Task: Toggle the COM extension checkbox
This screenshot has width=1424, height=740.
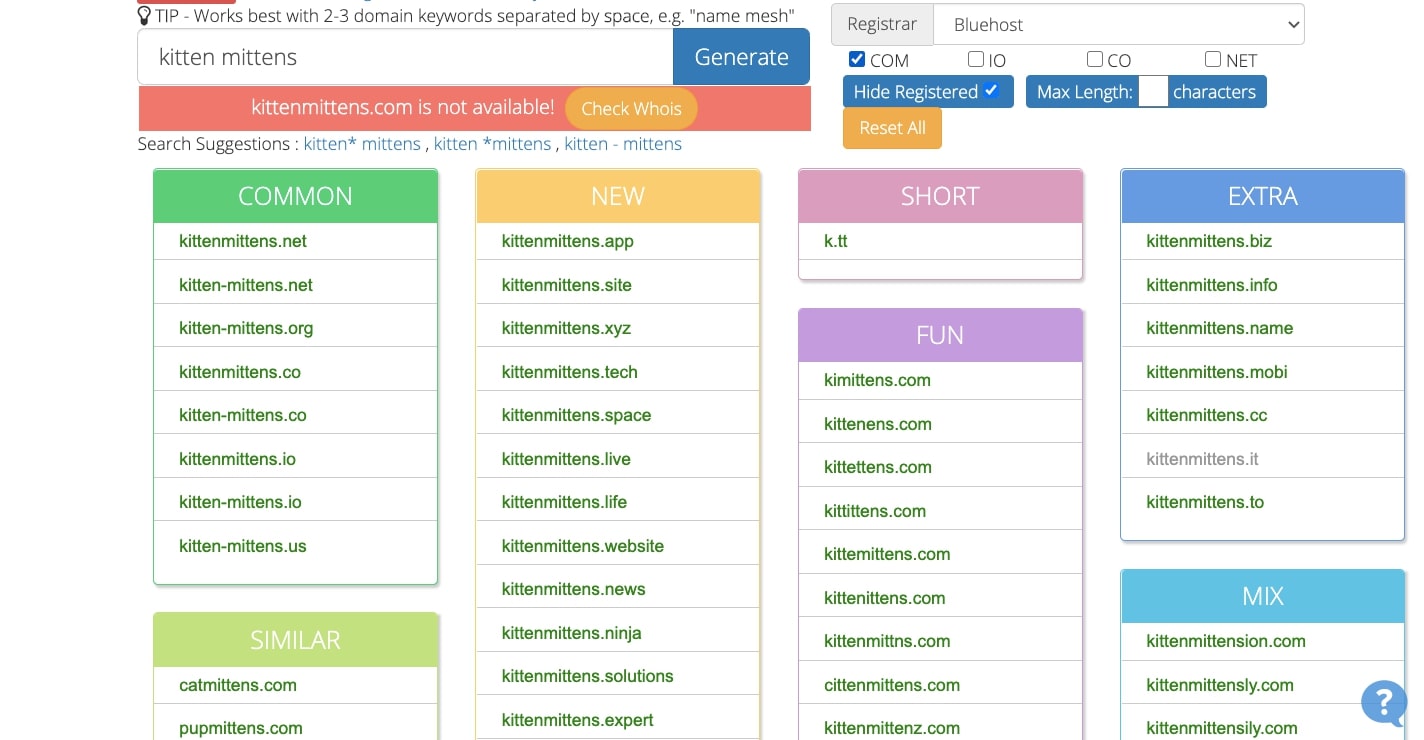Action: pyautogui.click(x=857, y=59)
